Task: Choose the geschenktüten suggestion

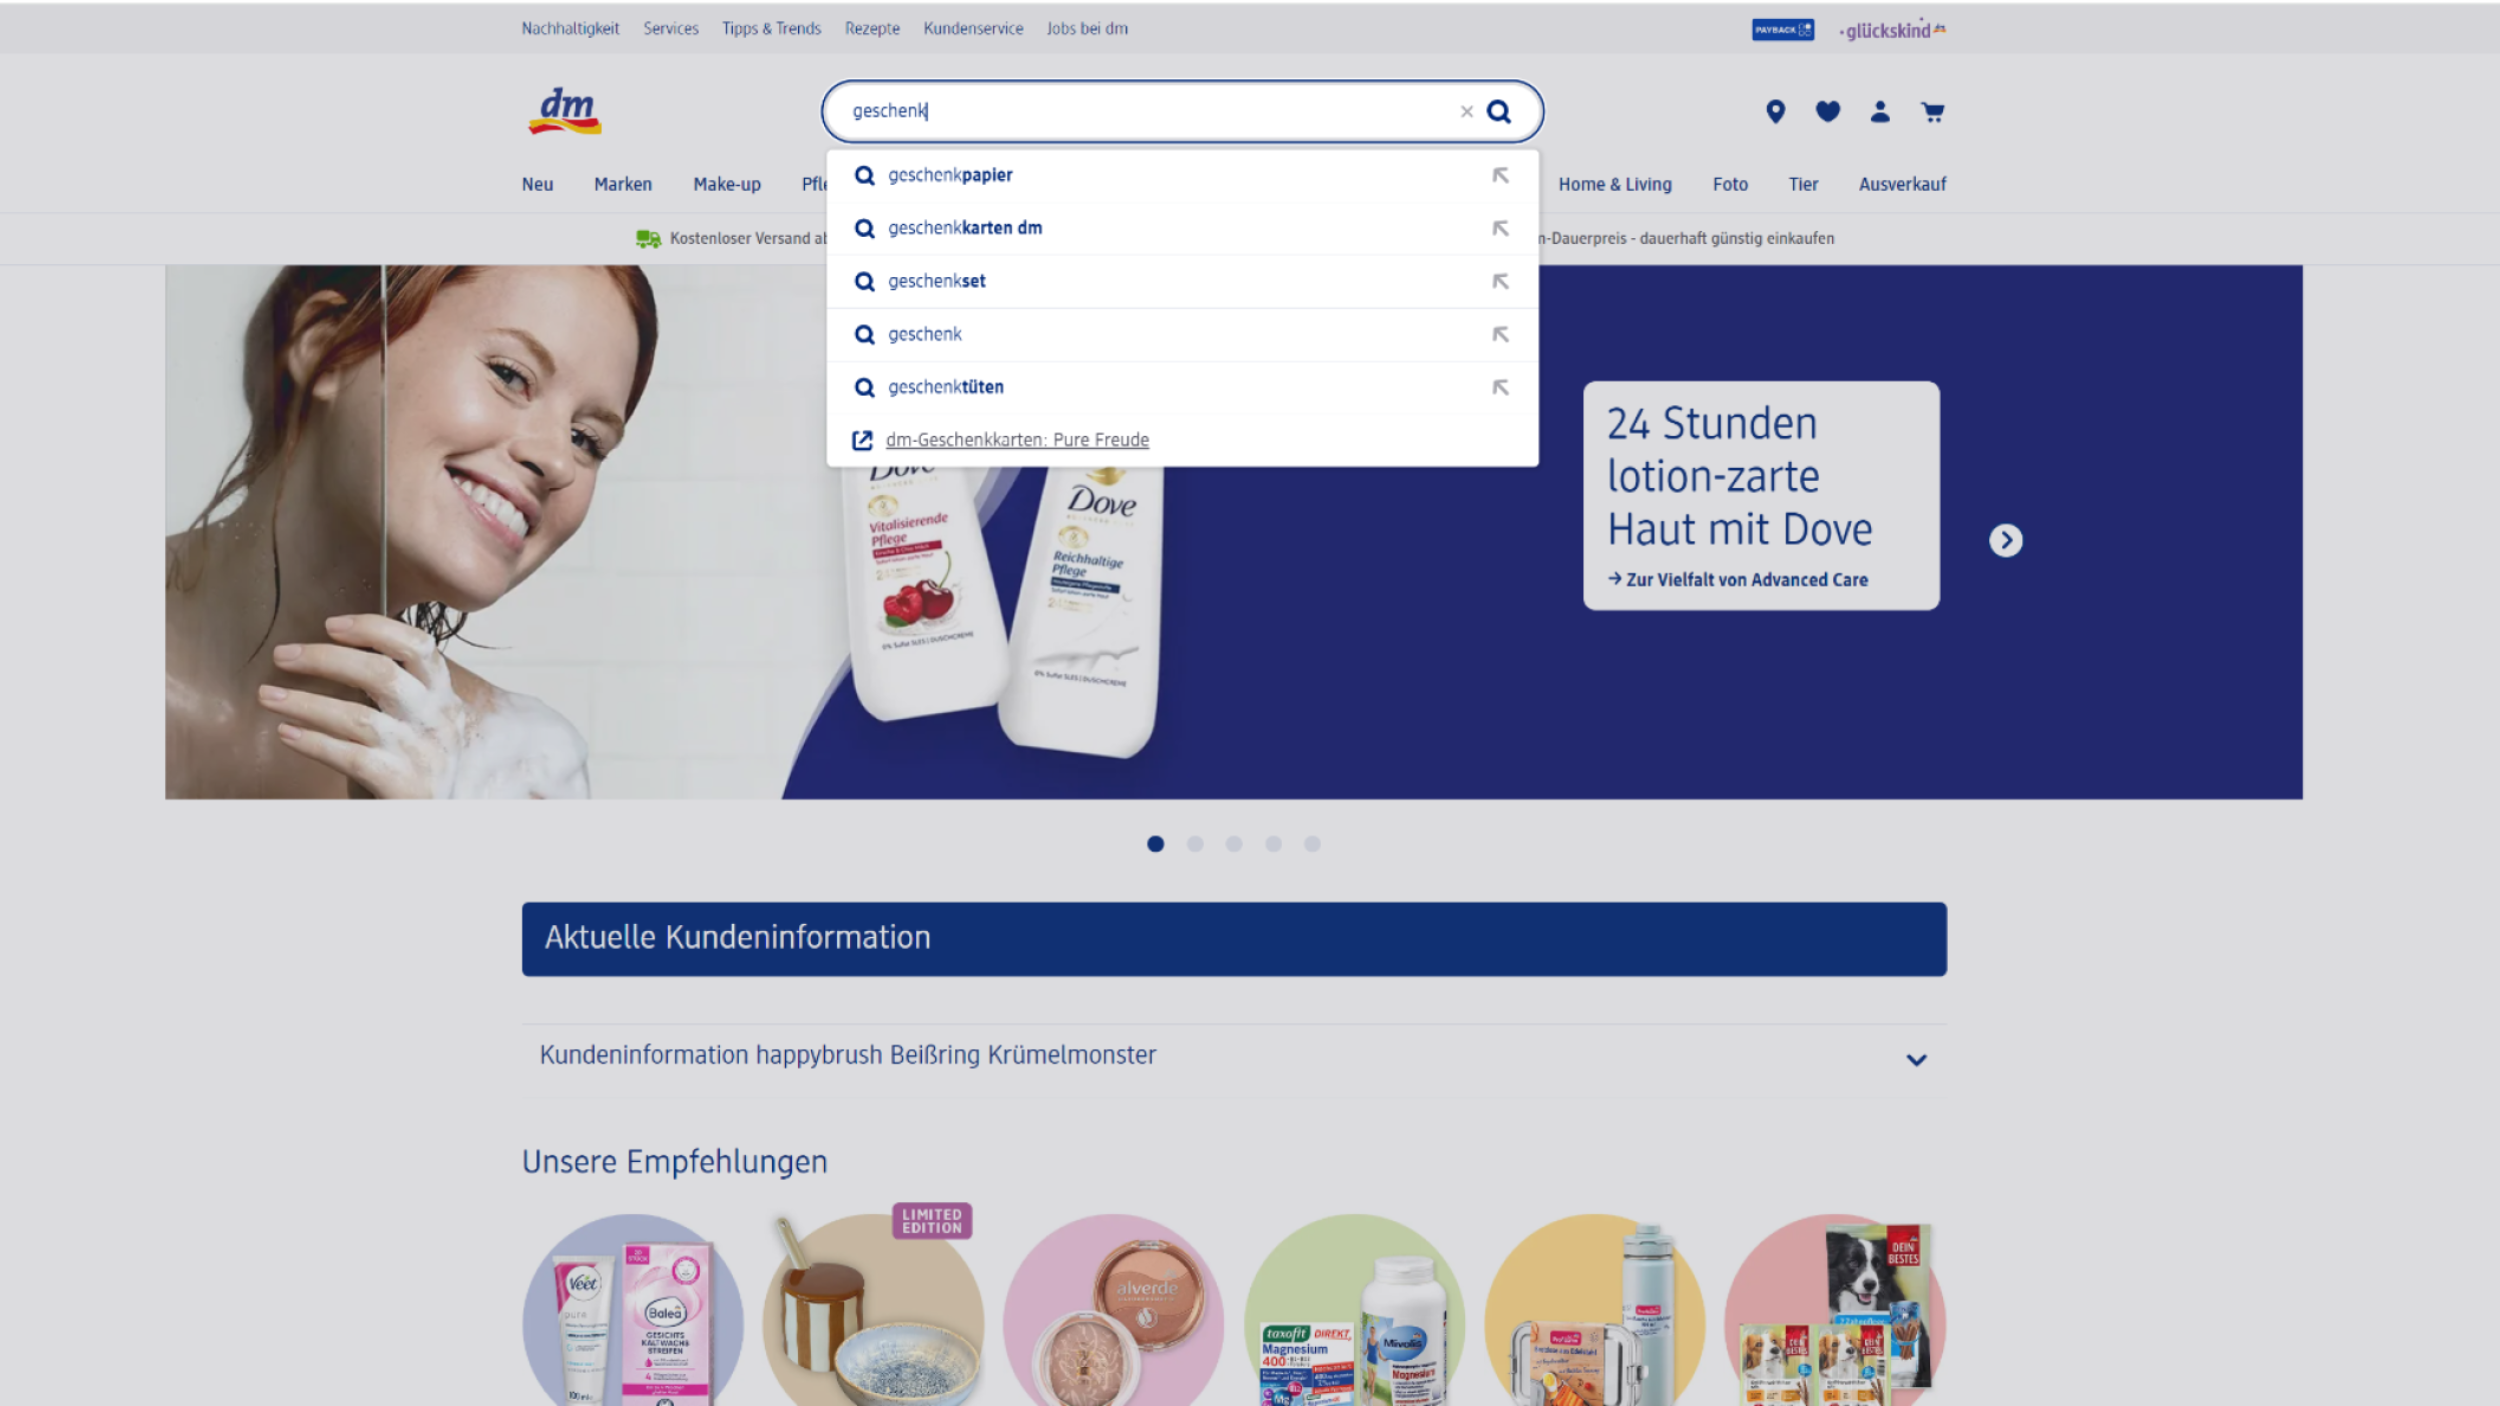Action: (945, 387)
